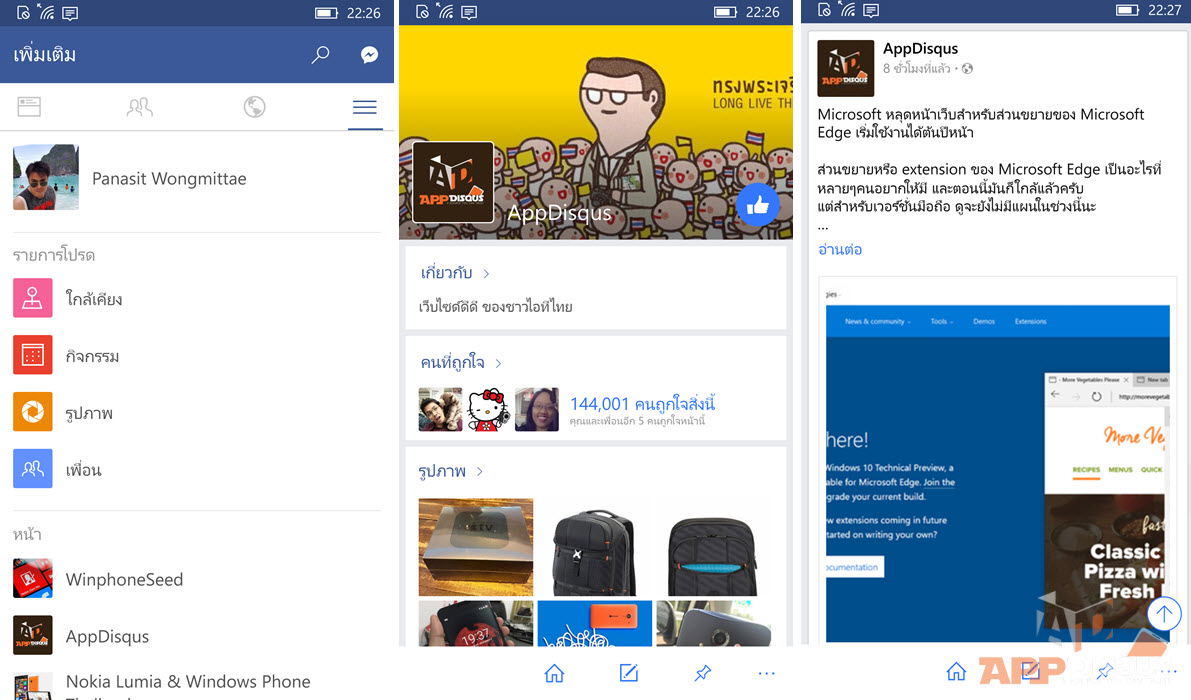Open the search magnifier icon

[x=321, y=55]
